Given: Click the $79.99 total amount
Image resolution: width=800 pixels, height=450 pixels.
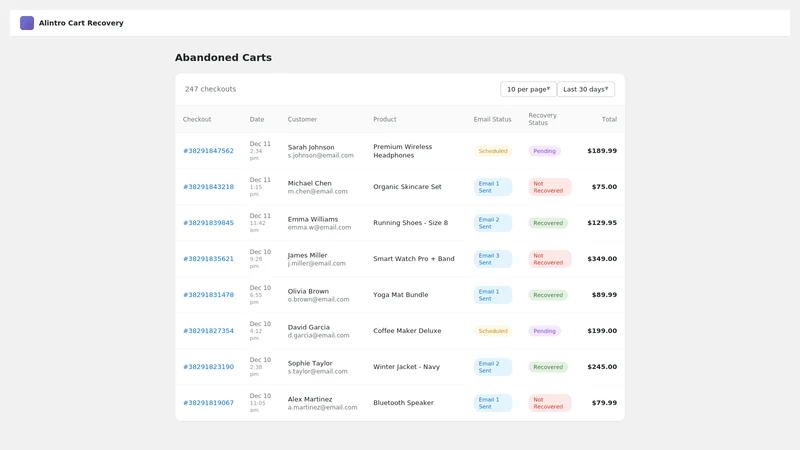Looking at the screenshot, I should tap(604, 403).
